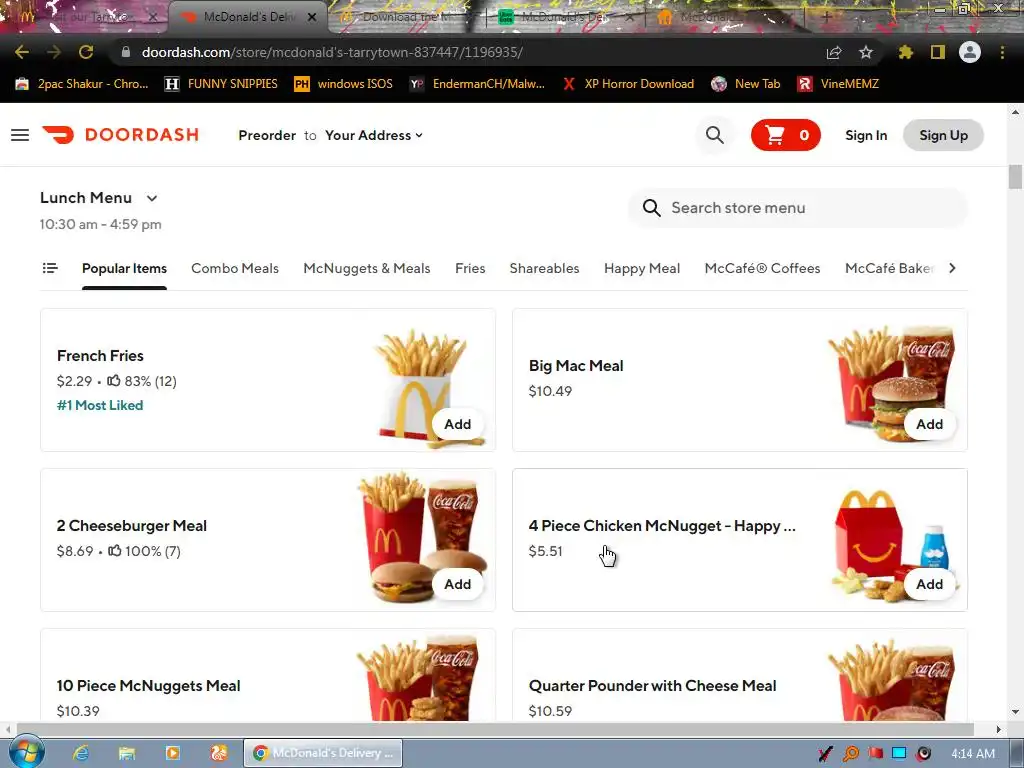1024x768 pixels.
Task: Select the Popular Items tab
Action: (124, 268)
